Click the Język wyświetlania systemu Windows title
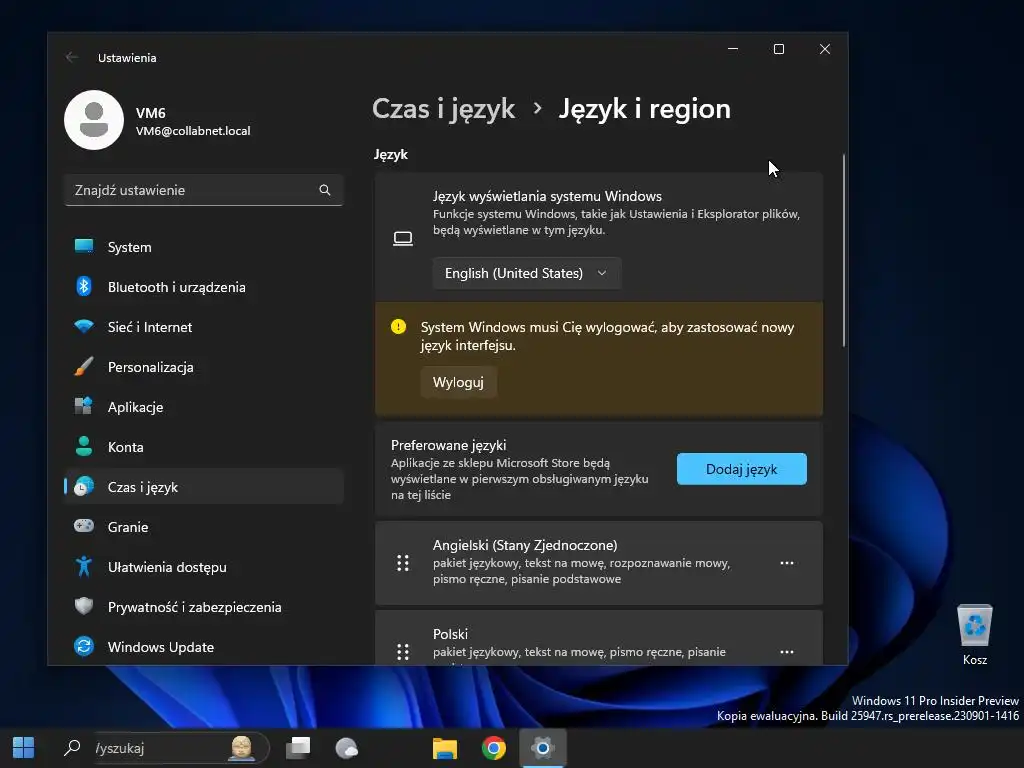Image resolution: width=1024 pixels, height=768 pixels. coord(547,196)
